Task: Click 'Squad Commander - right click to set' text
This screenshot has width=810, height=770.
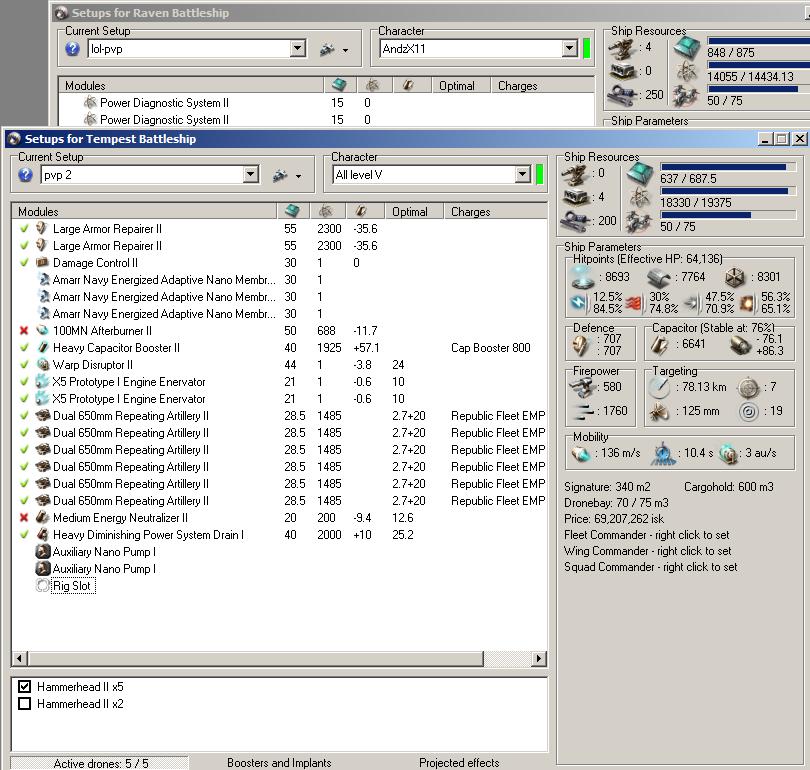Action: click(x=650, y=567)
